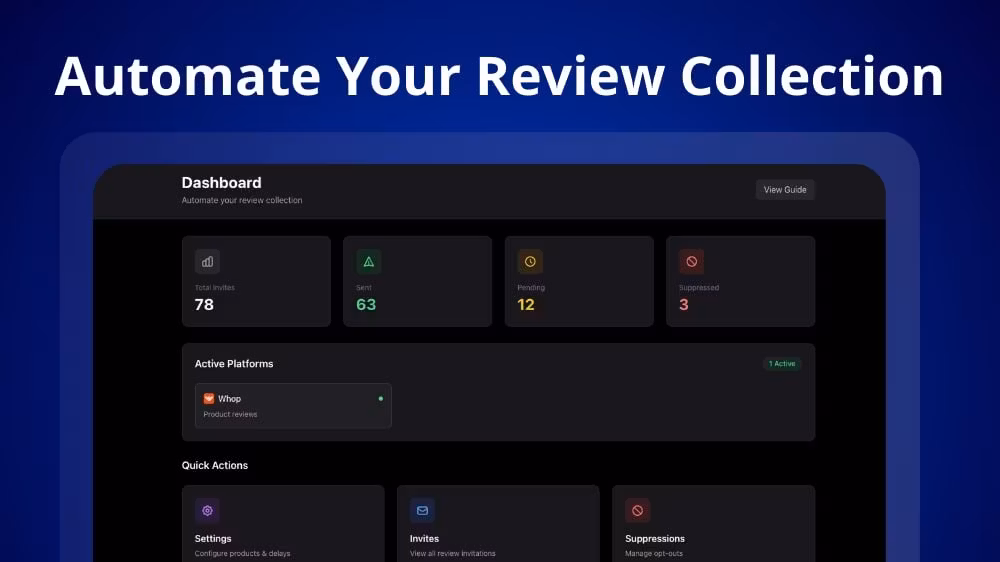The width and height of the screenshot is (1000, 562).
Task: Select the Whop 'Product reviews' label
Action: (230, 414)
